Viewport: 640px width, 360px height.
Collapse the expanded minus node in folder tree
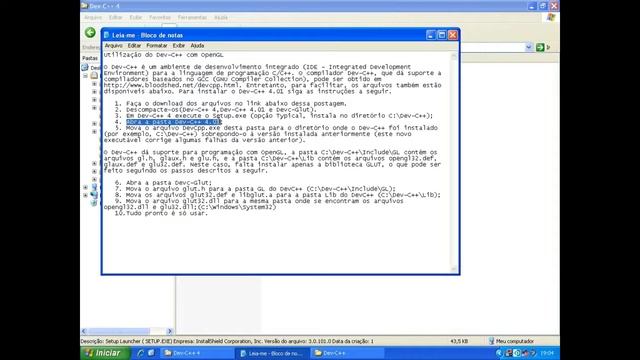pos(86,76)
